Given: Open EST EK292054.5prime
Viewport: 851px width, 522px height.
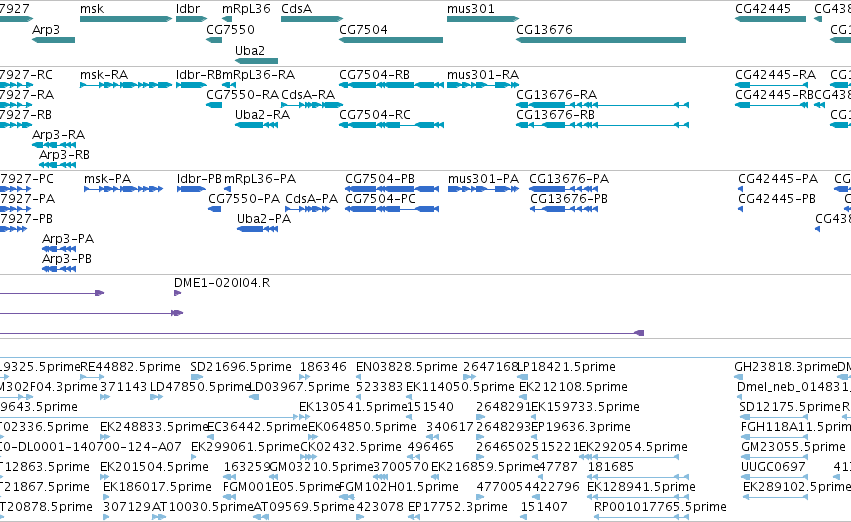Looking at the screenshot, I should [629, 457].
